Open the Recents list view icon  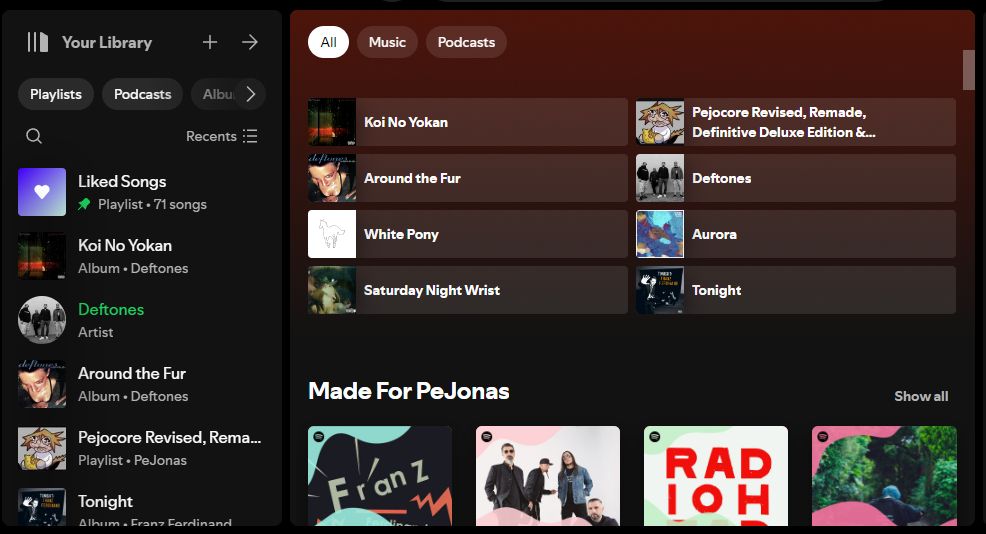coord(250,136)
